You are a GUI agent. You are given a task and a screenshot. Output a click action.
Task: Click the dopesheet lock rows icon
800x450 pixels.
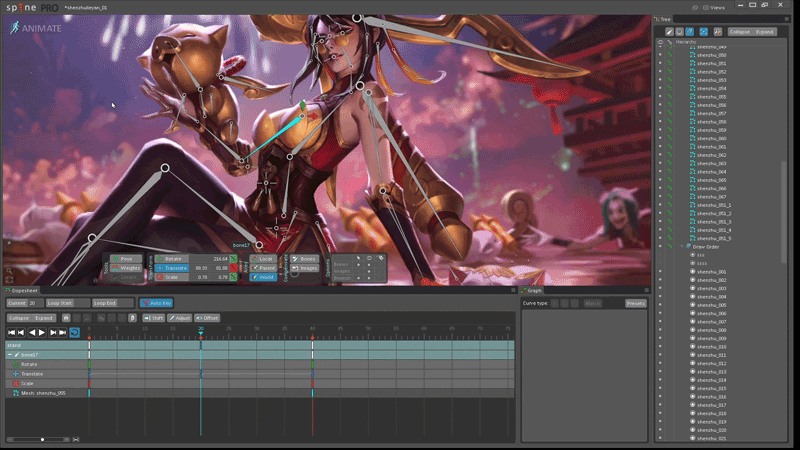coord(66,318)
